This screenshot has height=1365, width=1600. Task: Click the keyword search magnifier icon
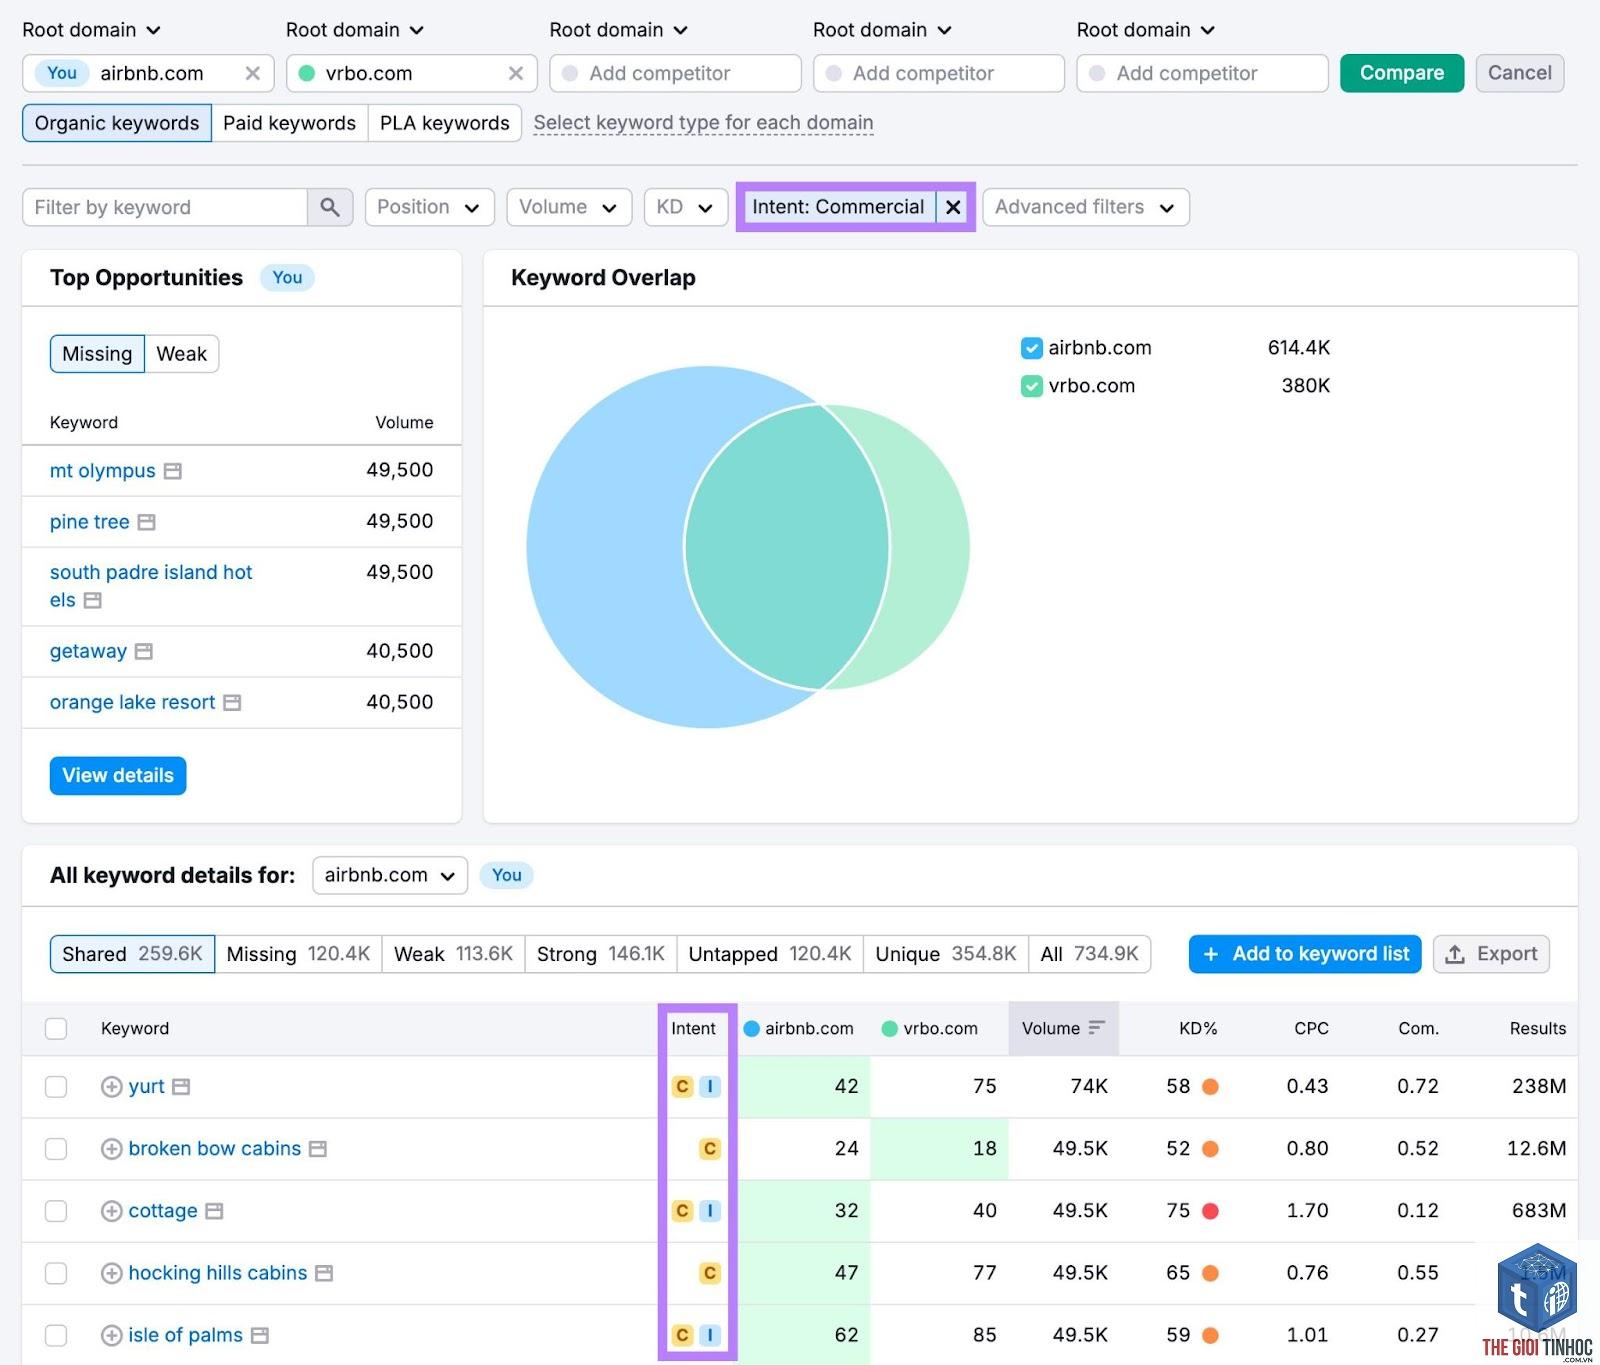330,207
